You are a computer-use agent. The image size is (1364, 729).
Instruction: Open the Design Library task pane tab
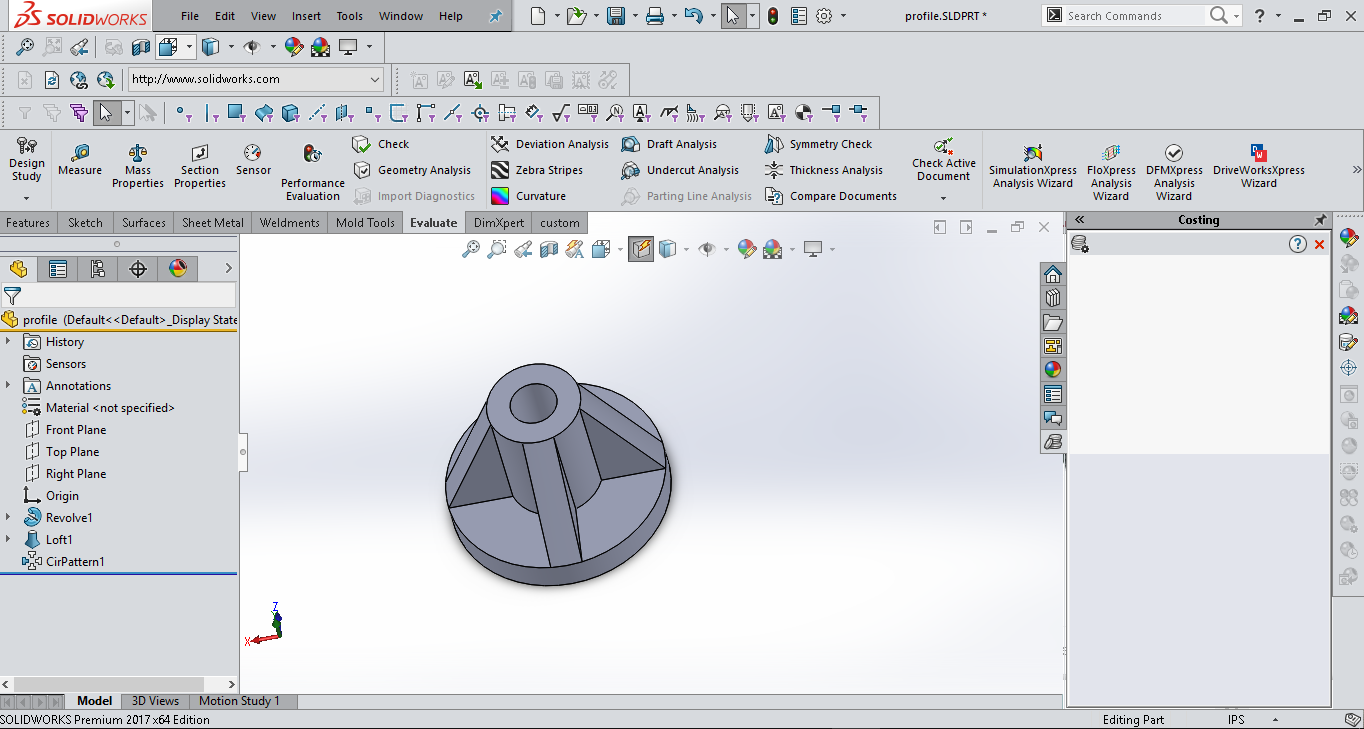(1052, 298)
